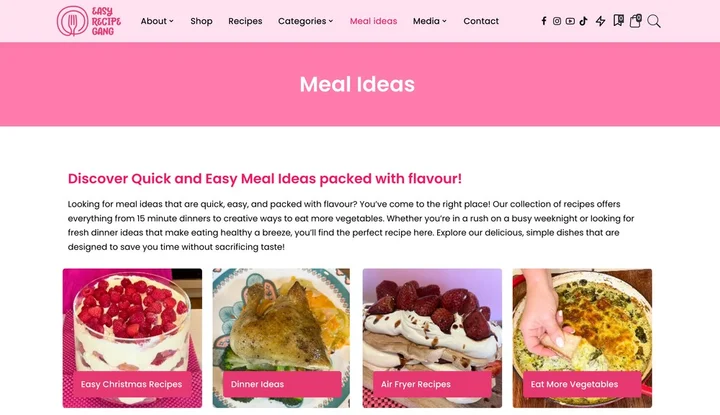Open the Contact page link

(481, 21)
